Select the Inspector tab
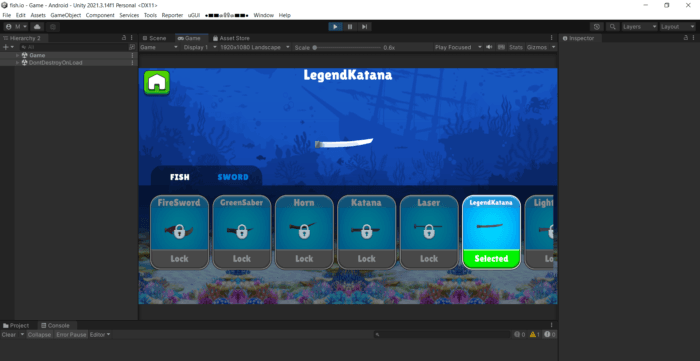This screenshot has height=361, width=700. [x=578, y=38]
